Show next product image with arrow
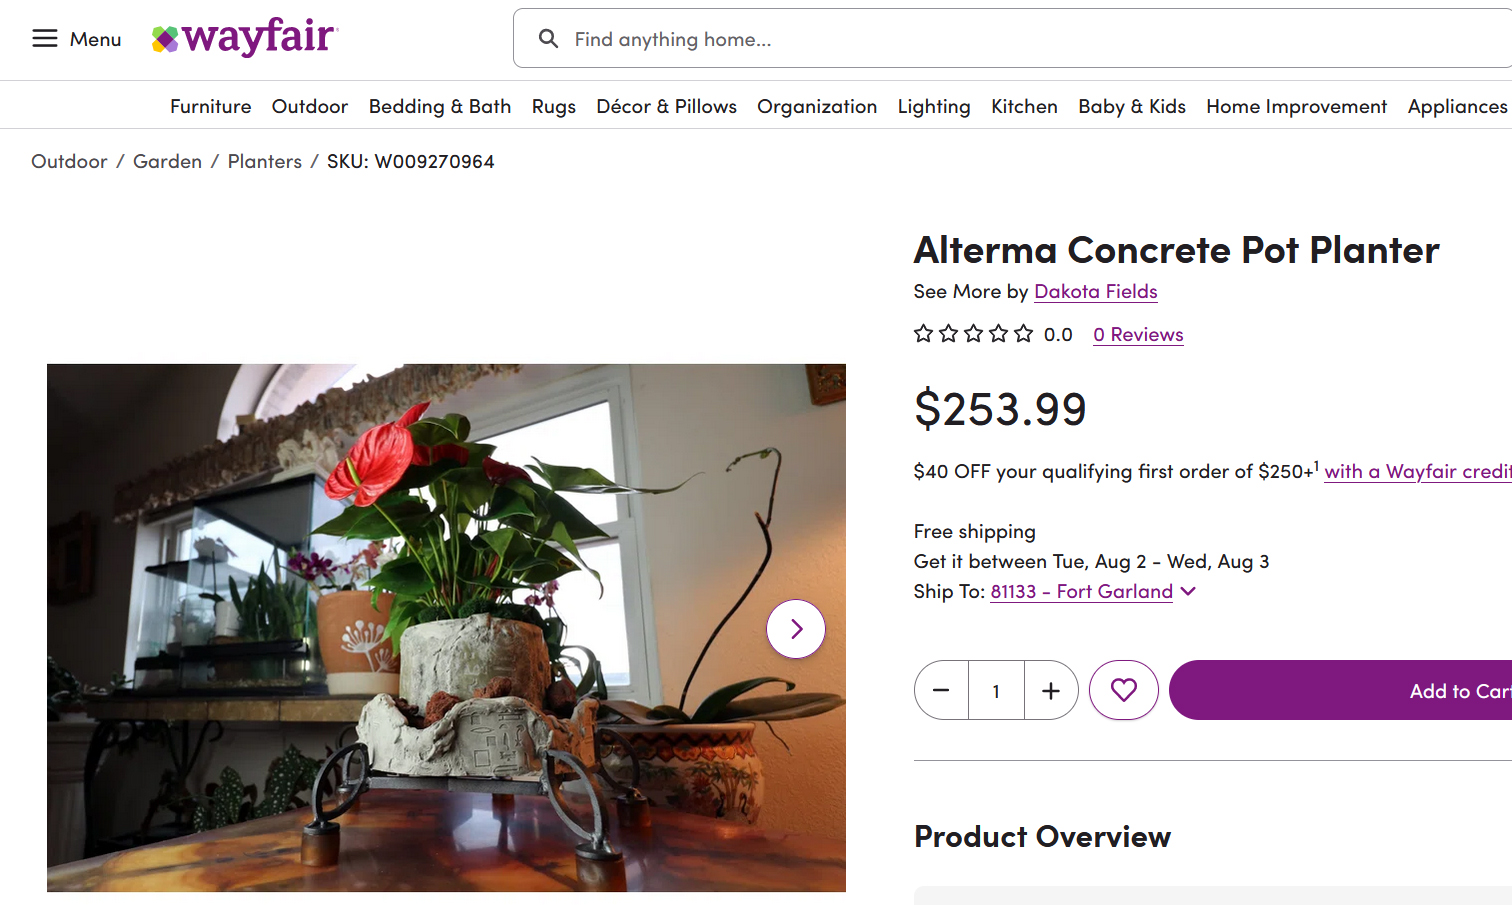The image size is (1512, 905). pyautogui.click(x=796, y=629)
